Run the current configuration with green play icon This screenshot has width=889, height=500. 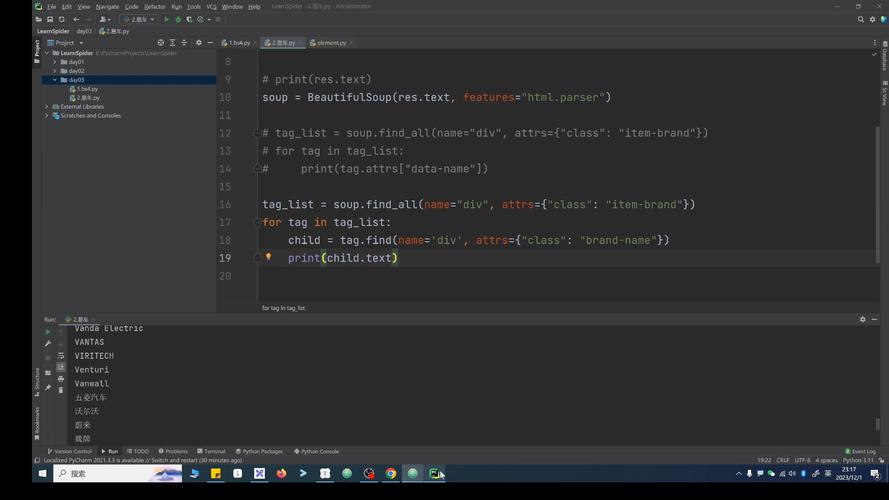[166, 19]
